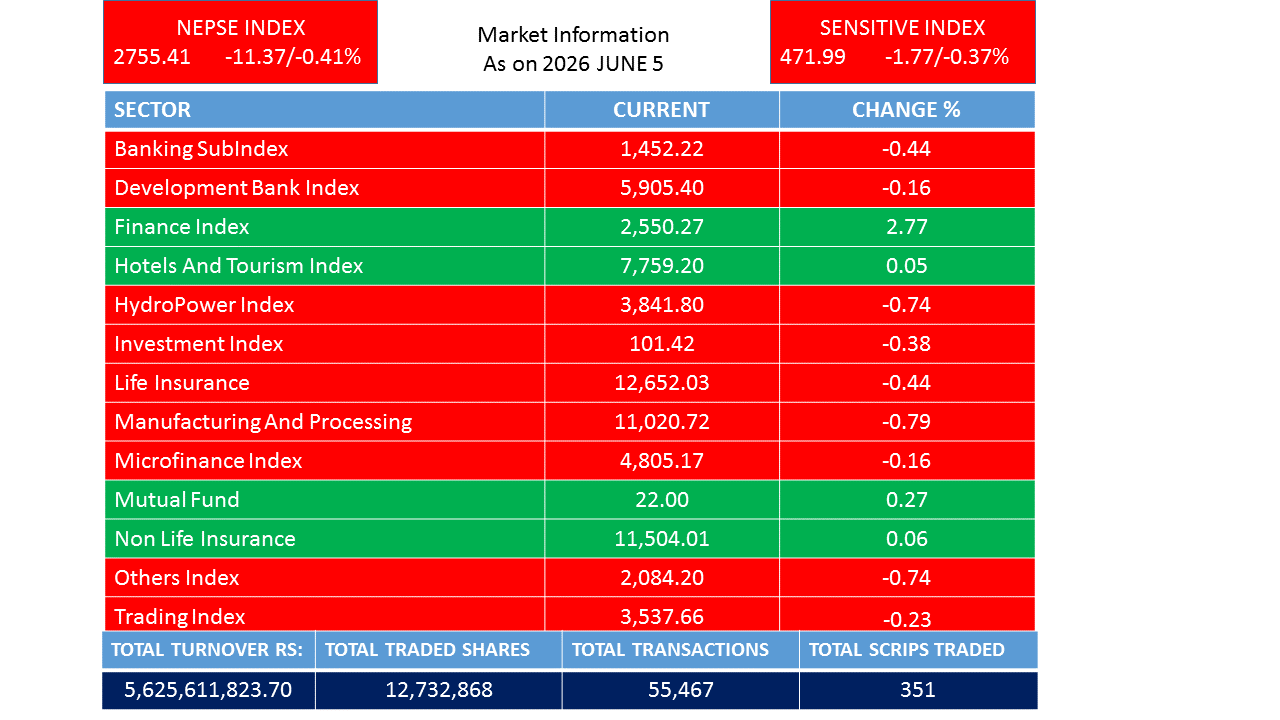
Task: Select the CHANGE % column header
Action: tap(907, 110)
